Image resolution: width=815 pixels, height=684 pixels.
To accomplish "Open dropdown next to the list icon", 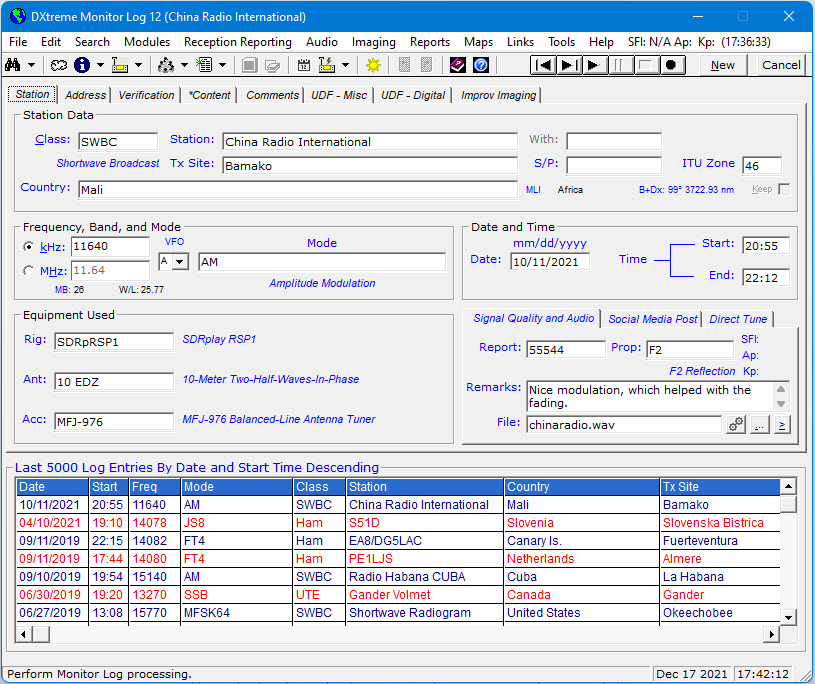I will pos(222,65).
